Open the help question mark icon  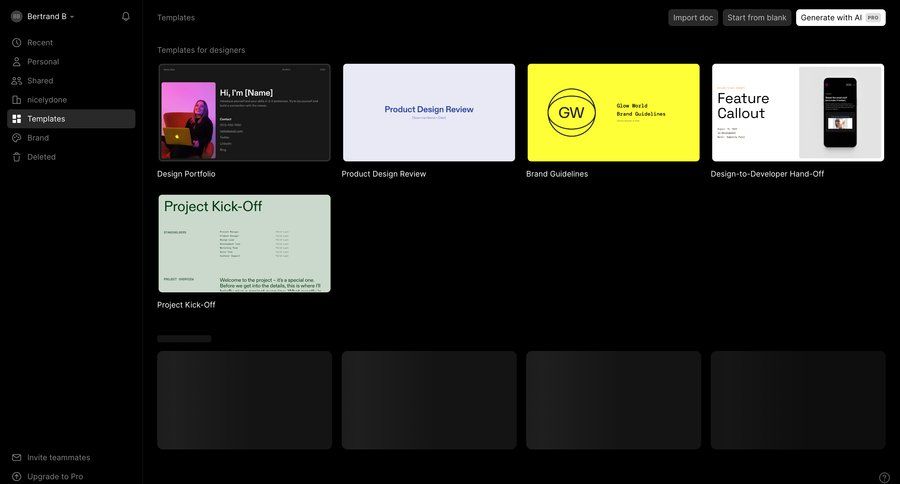point(884,477)
